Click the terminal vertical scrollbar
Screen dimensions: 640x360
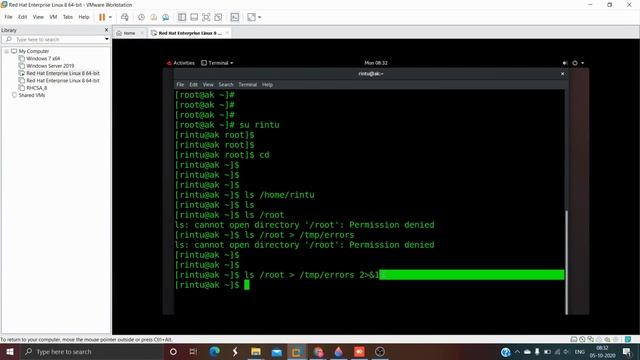(567, 262)
